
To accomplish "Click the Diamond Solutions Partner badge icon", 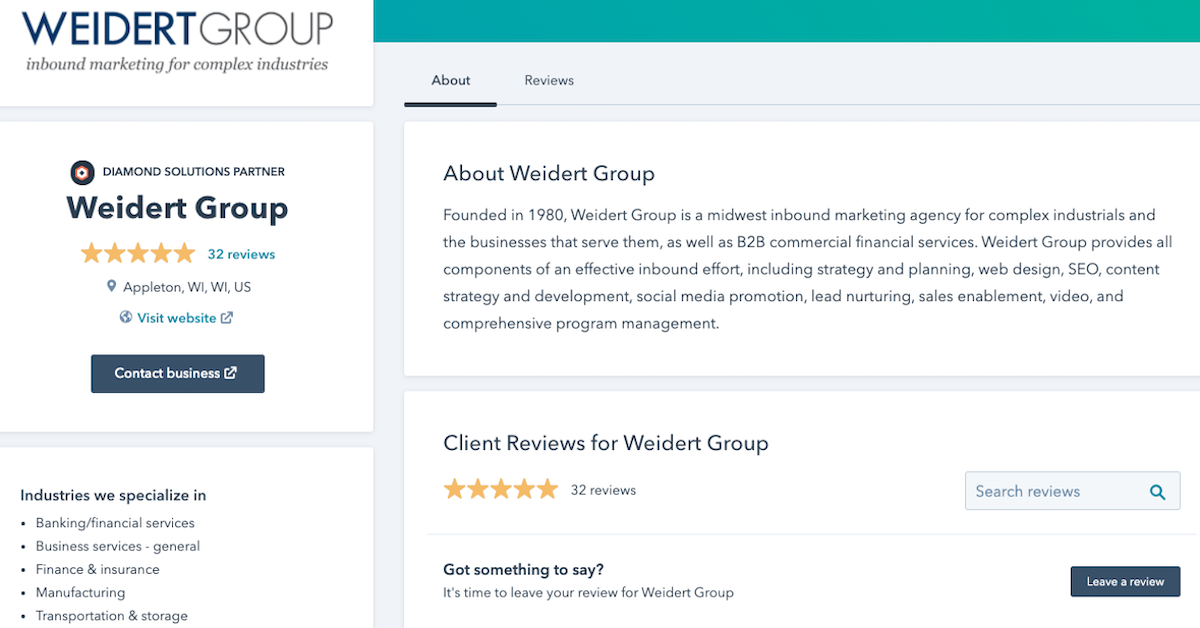I will click(81, 171).
